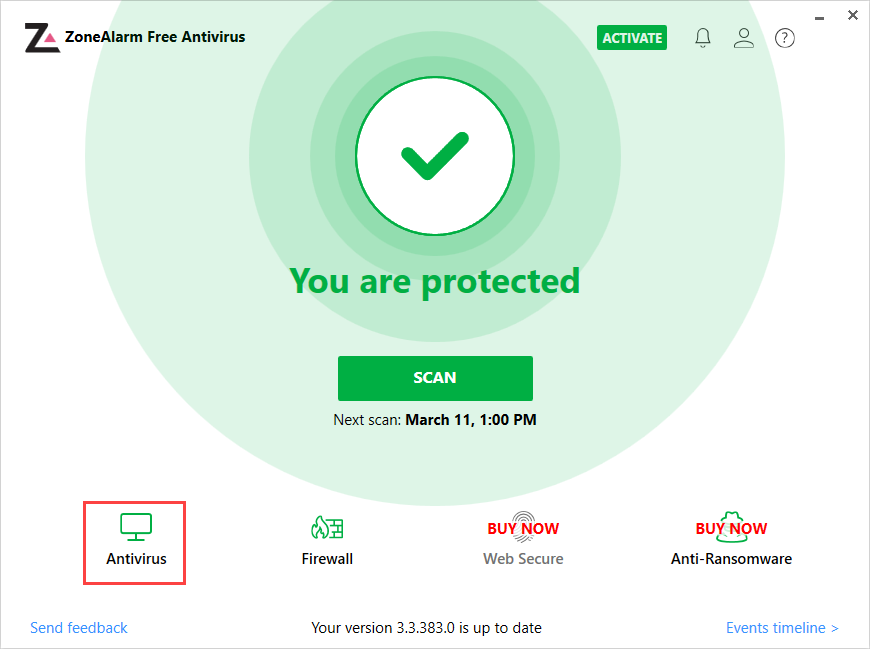
Task: Click the ZoneAlarm Z logo
Action: (42, 38)
